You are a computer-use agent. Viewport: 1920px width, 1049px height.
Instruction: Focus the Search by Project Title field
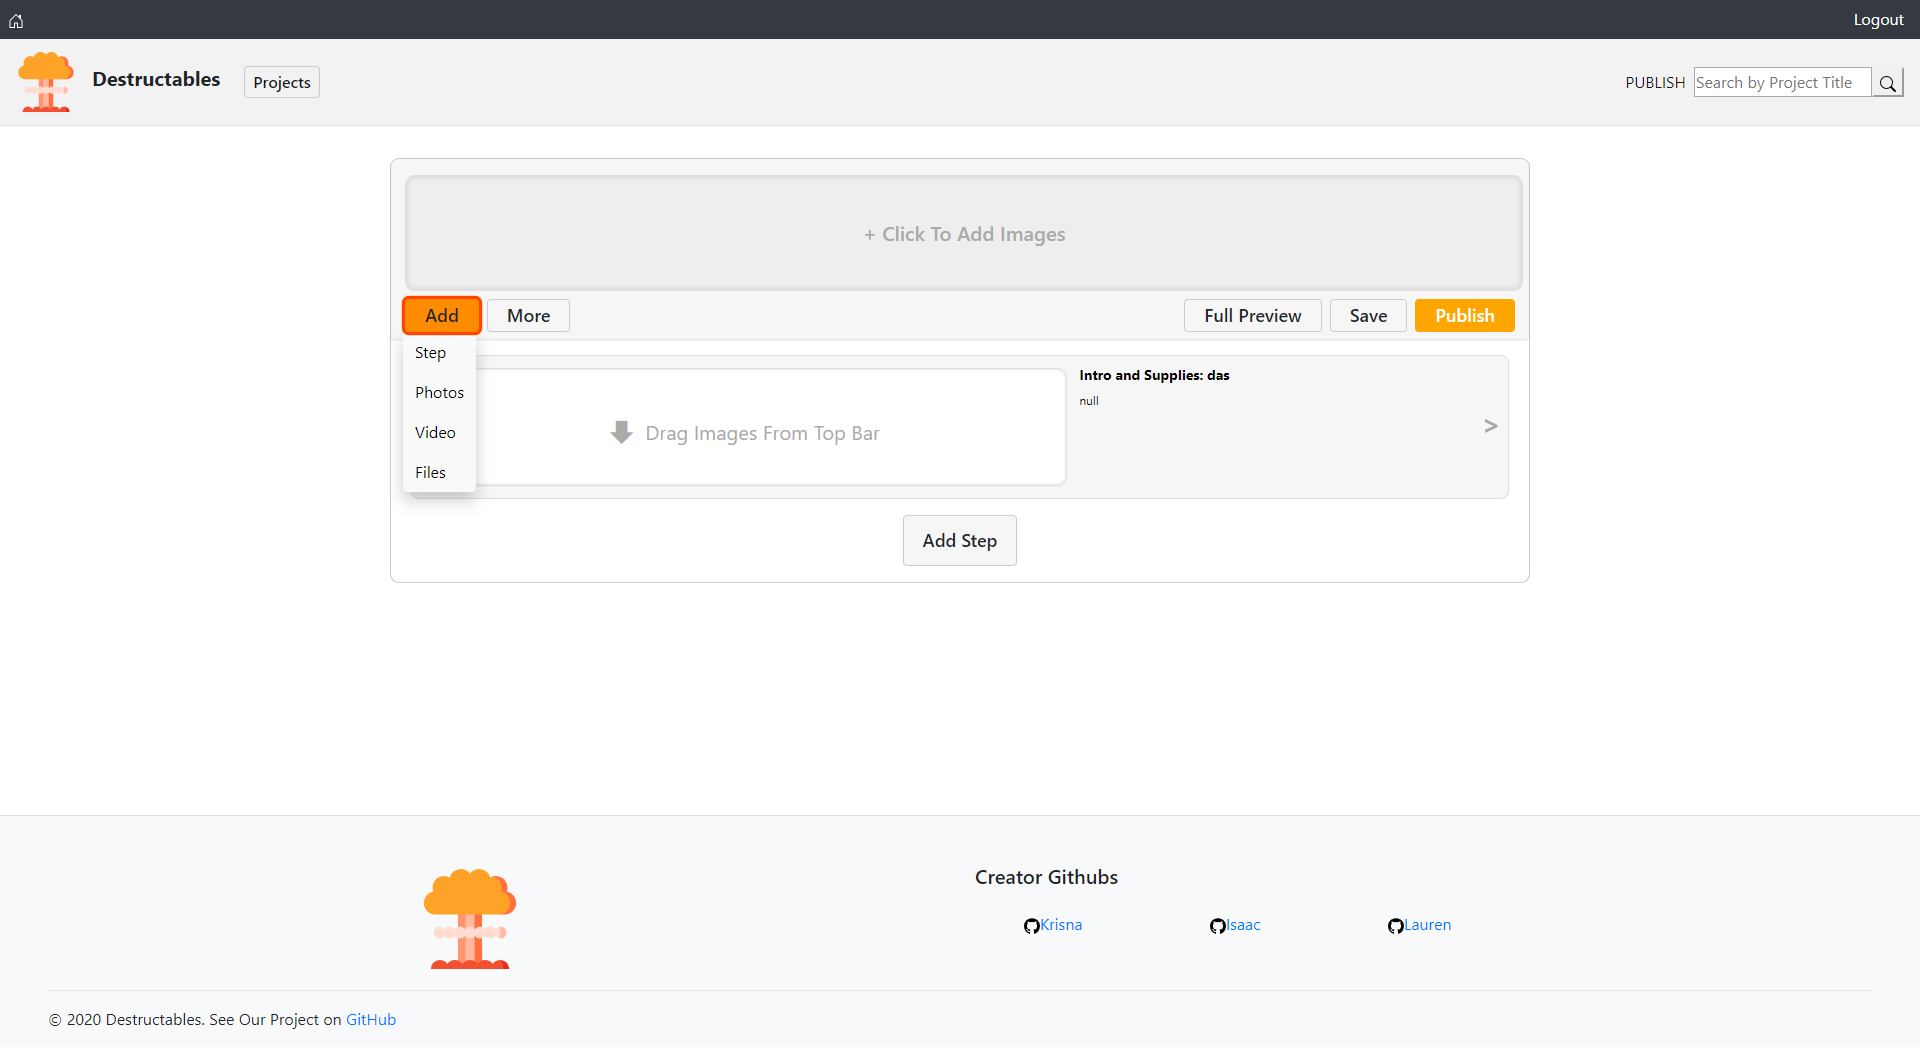pyautogui.click(x=1781, y=83)
